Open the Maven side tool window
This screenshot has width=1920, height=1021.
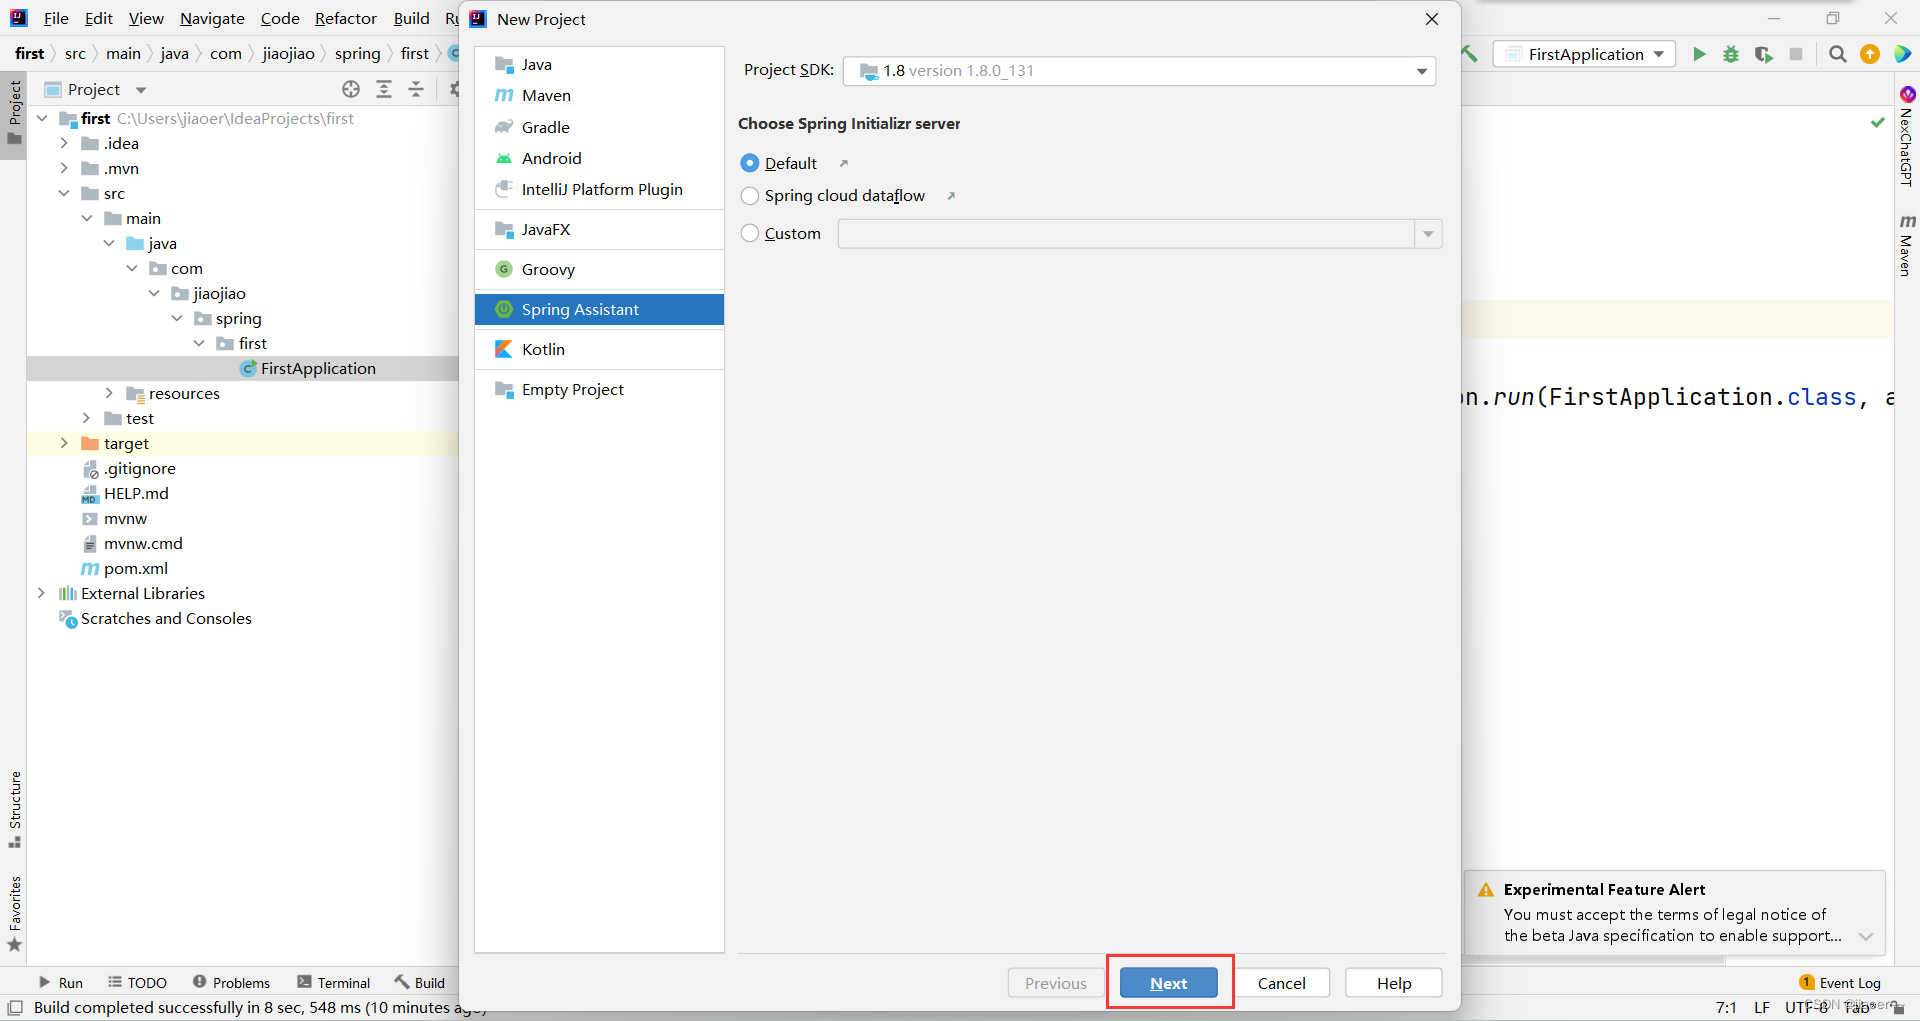[x=1906, y=245]
